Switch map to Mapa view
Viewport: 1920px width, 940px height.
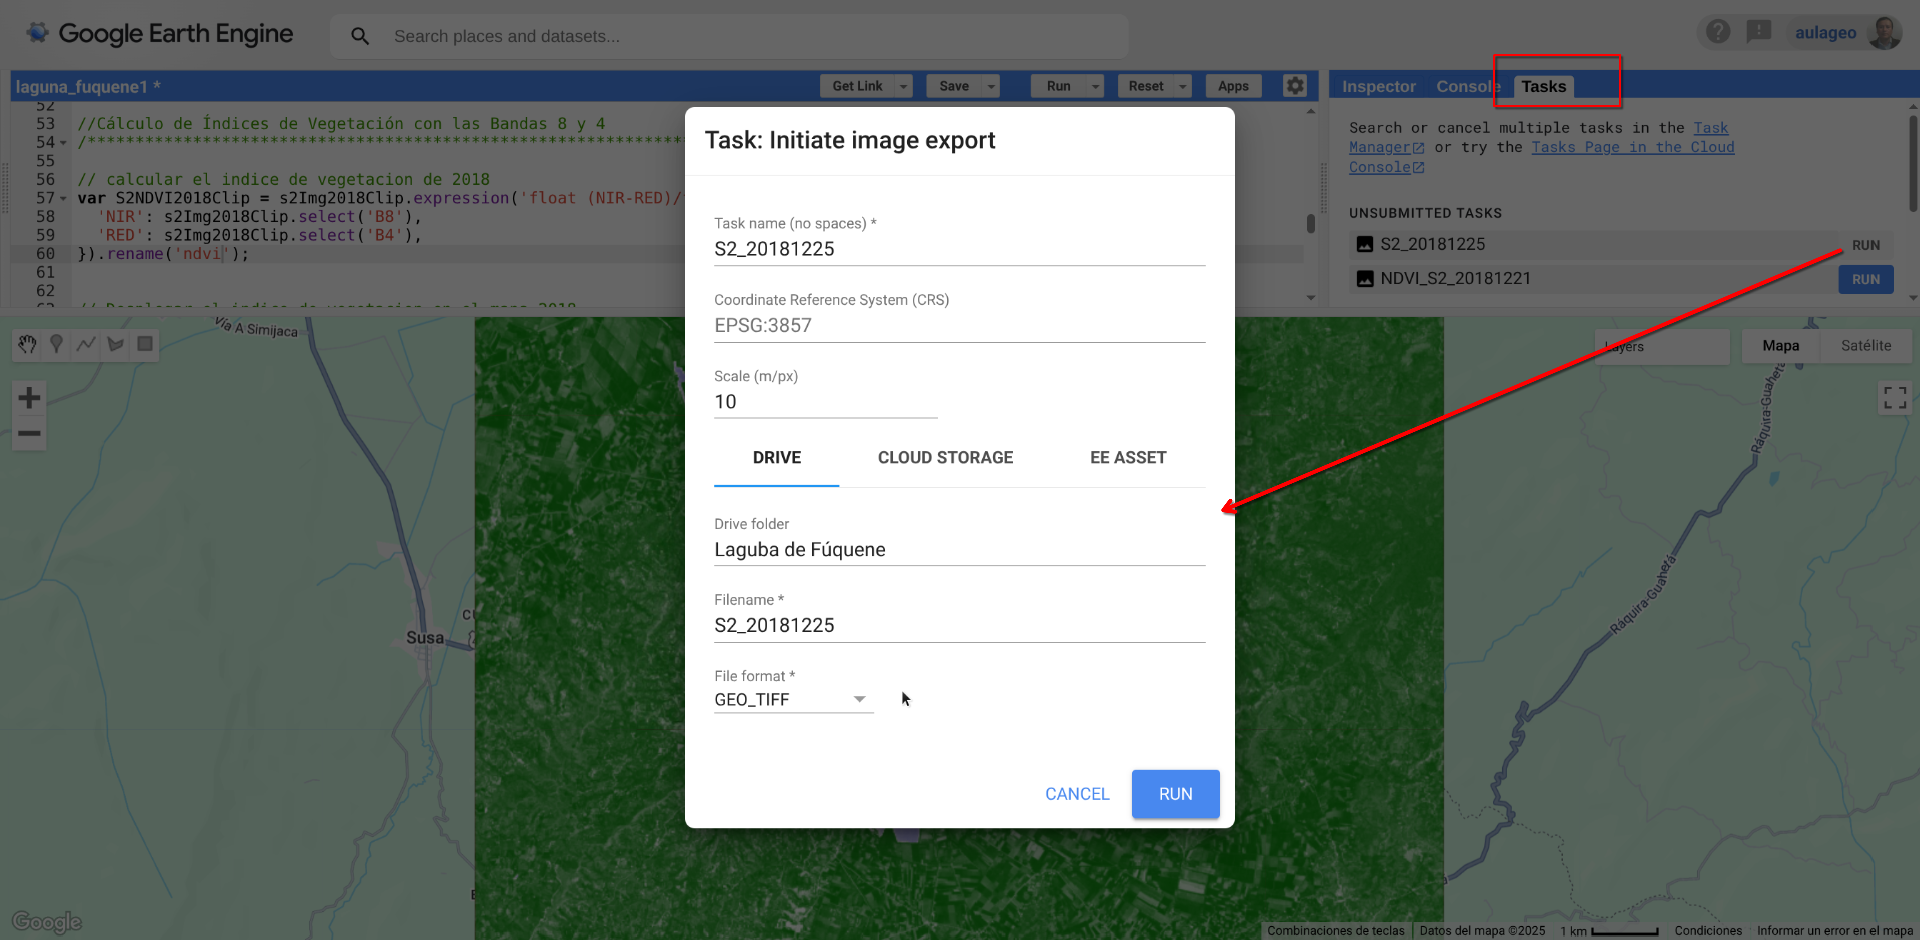pyautogui.click(x=1780, y=346)
